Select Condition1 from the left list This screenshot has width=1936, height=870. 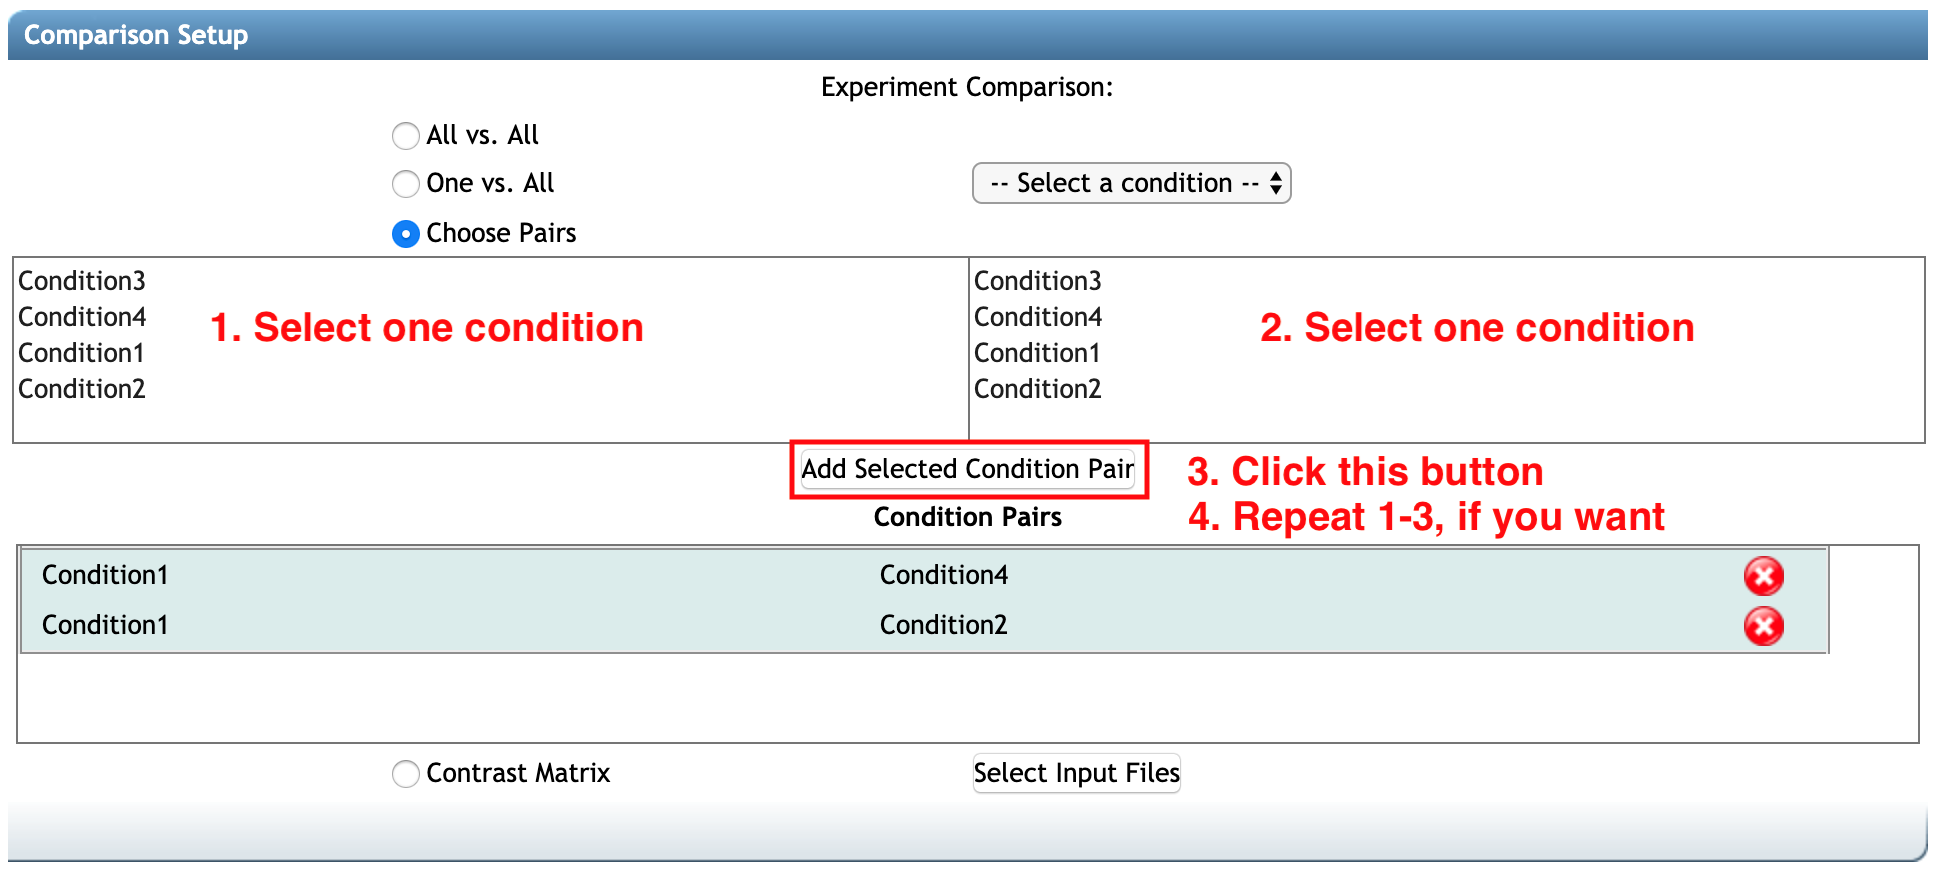80,352
